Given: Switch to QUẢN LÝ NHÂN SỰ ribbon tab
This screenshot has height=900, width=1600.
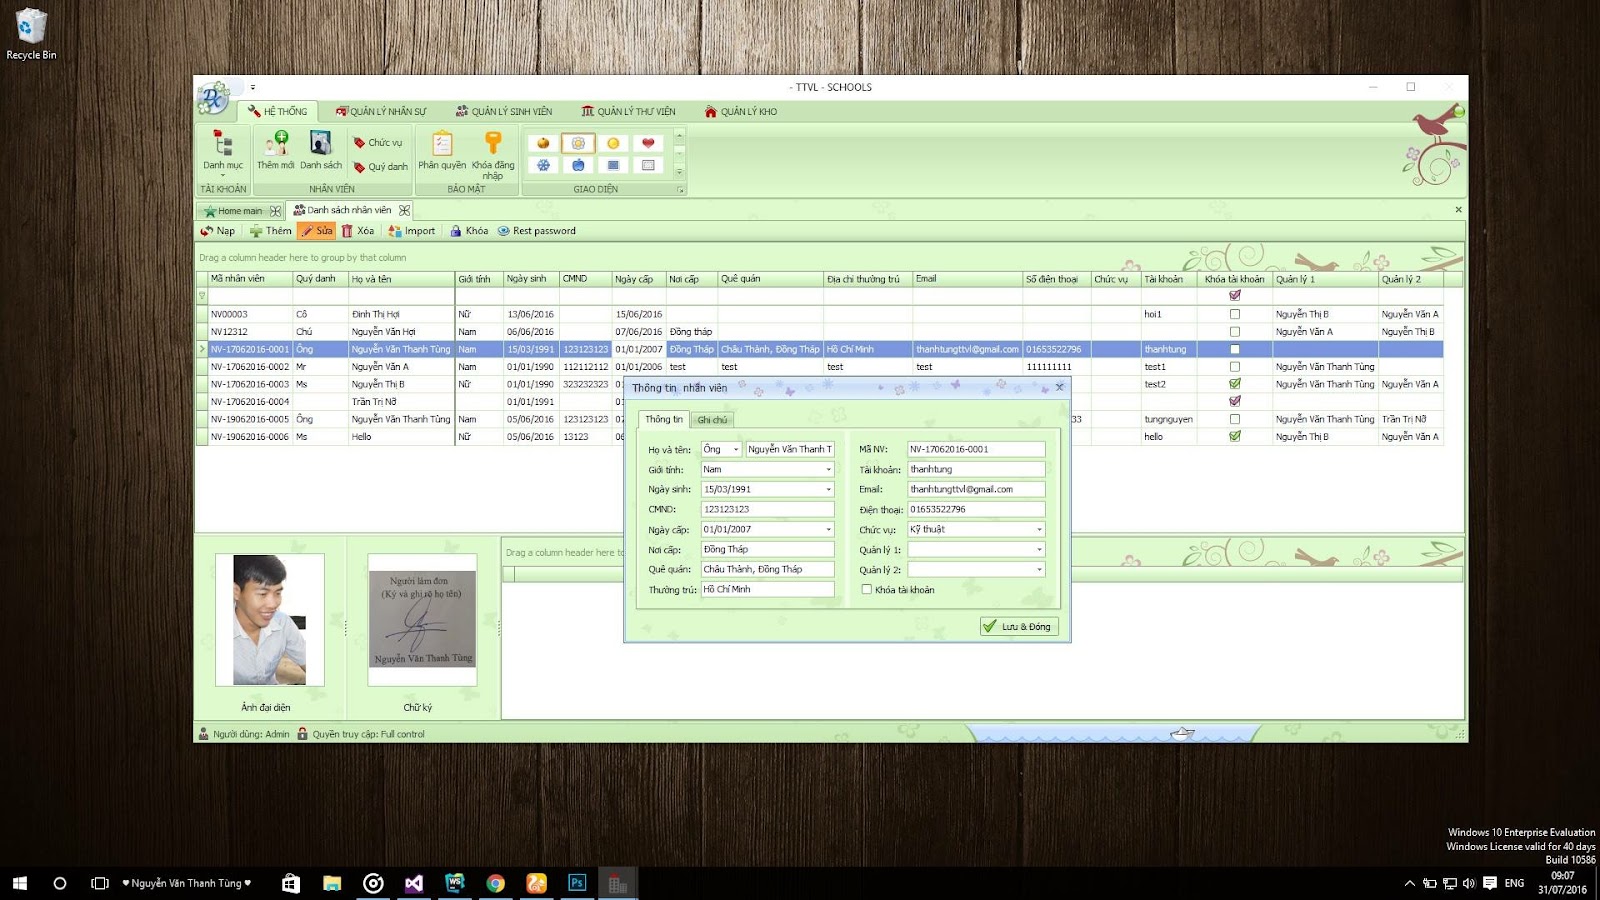Looking at the screenshot, I should (381, 112).
